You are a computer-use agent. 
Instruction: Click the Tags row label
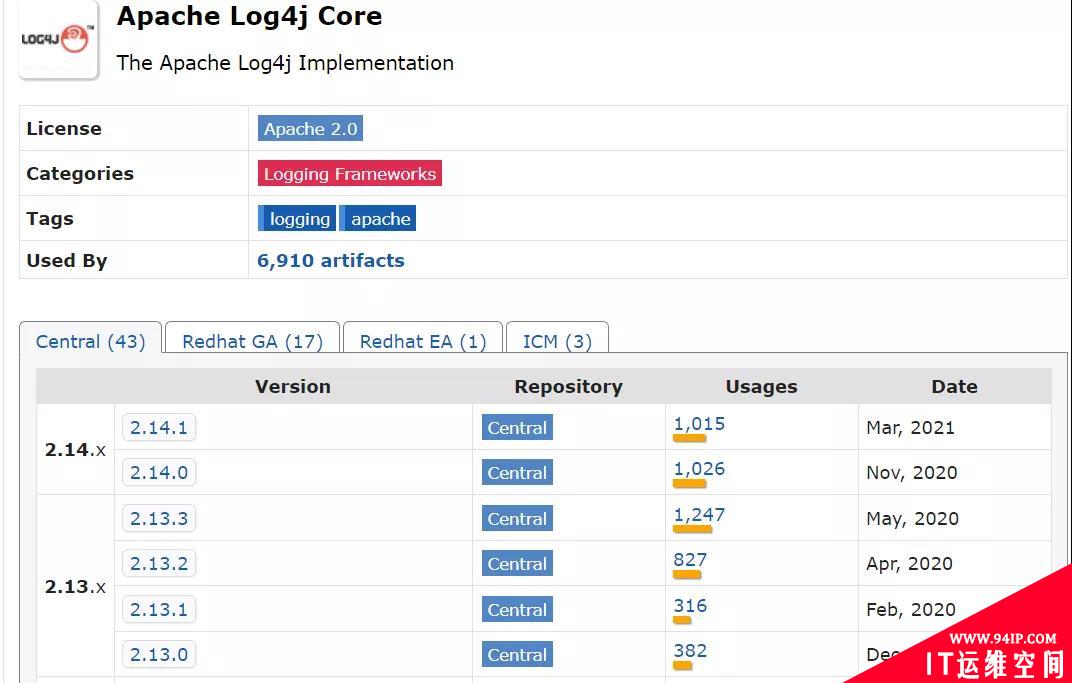pyautogui.click(x=49, y=219)
